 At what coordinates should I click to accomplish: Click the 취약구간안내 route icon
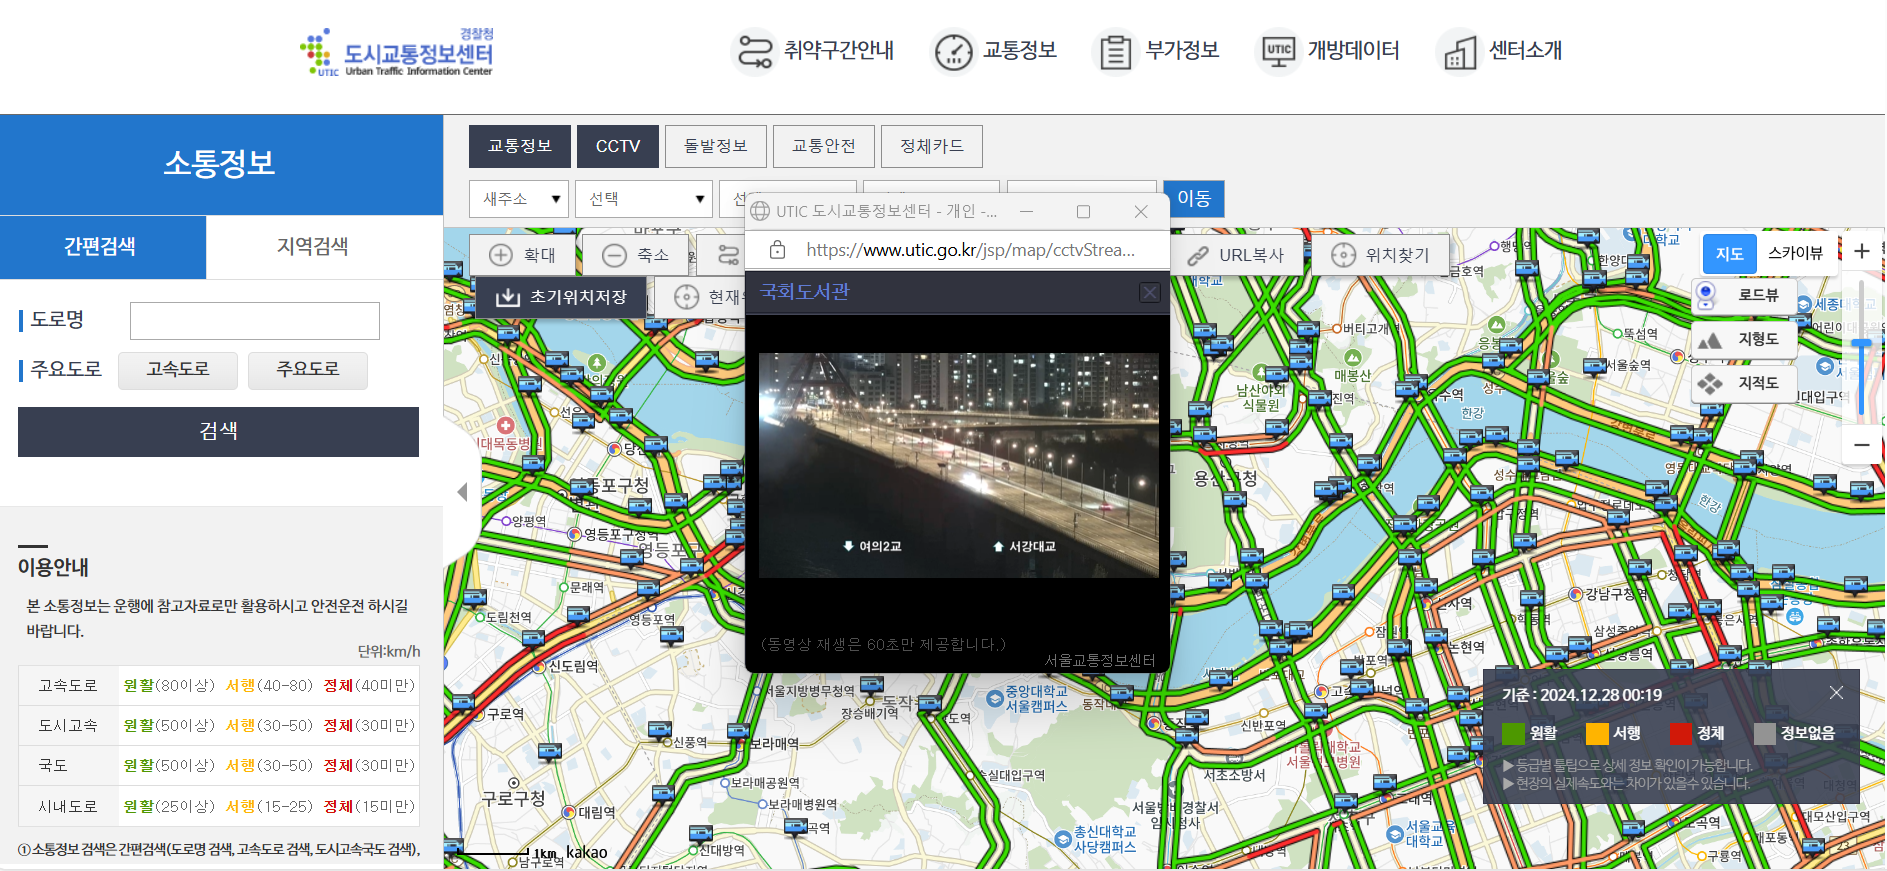[755, 52]
